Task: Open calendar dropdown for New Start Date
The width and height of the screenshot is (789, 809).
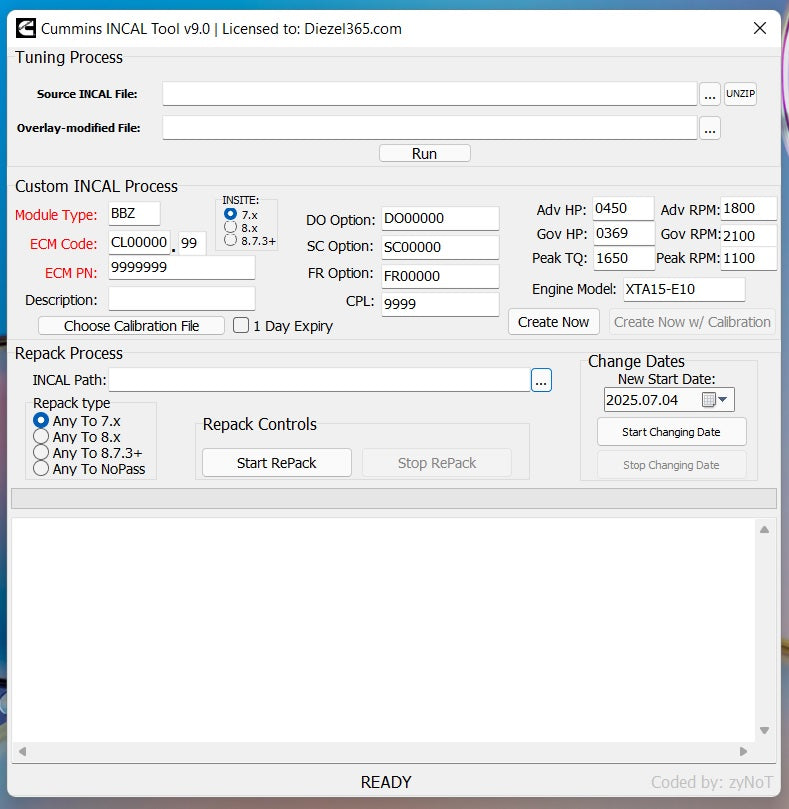Action: coord(717,400)
